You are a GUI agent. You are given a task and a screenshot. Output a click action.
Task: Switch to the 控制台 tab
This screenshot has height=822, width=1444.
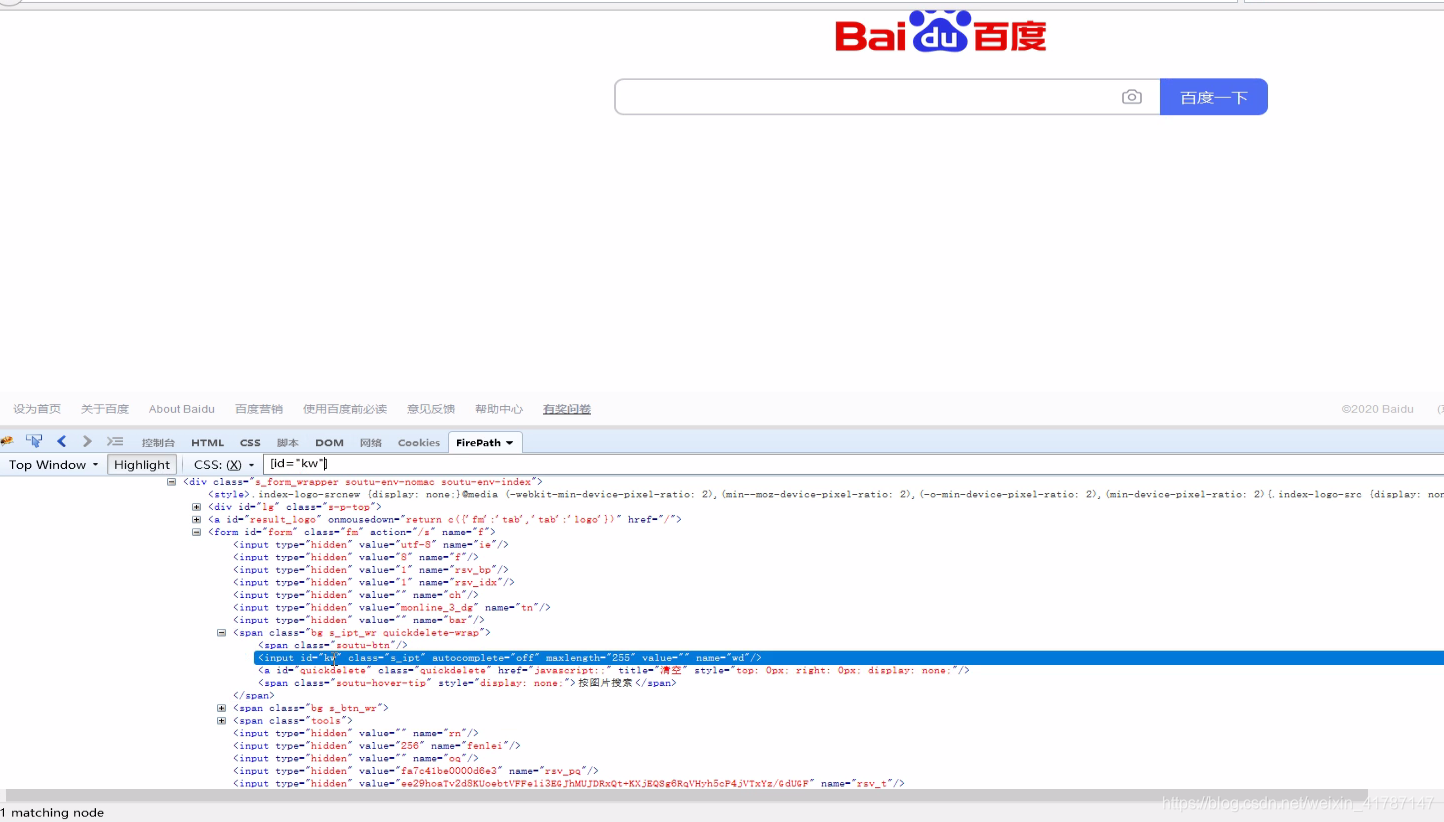point(158,443)
